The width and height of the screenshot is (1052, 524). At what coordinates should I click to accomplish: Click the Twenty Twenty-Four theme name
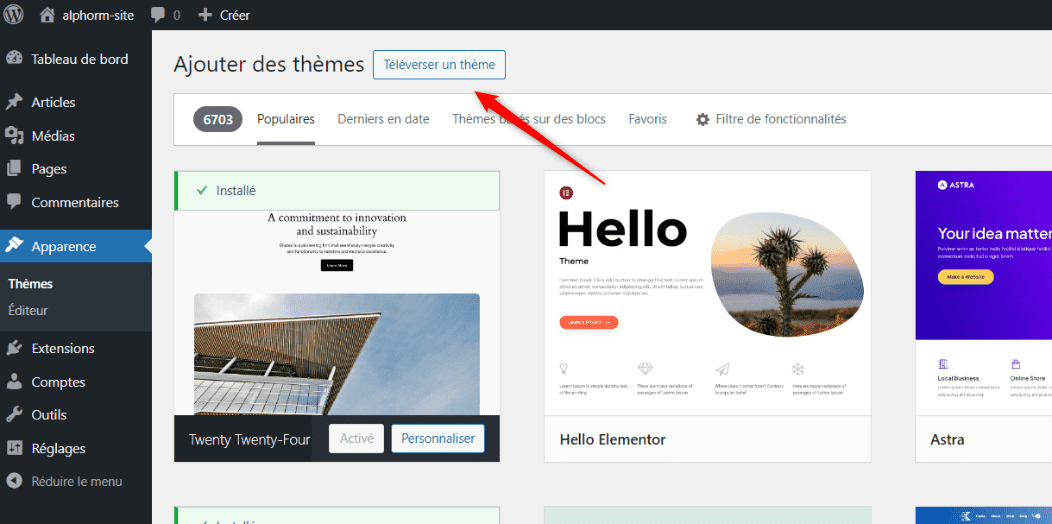click(x=250, y=440)
